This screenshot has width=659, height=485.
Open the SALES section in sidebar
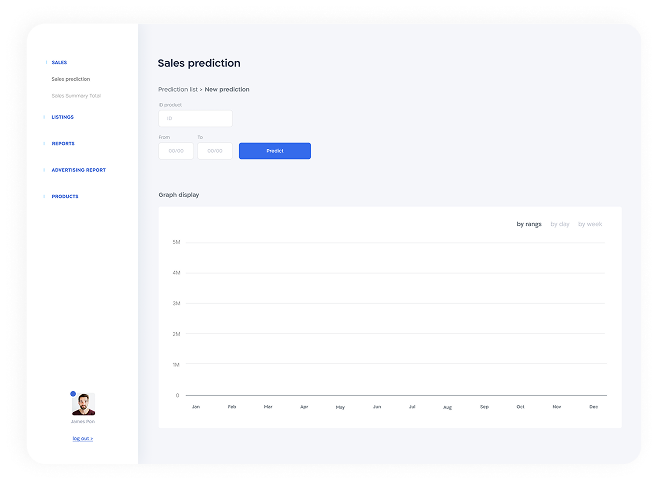[59, 62]
